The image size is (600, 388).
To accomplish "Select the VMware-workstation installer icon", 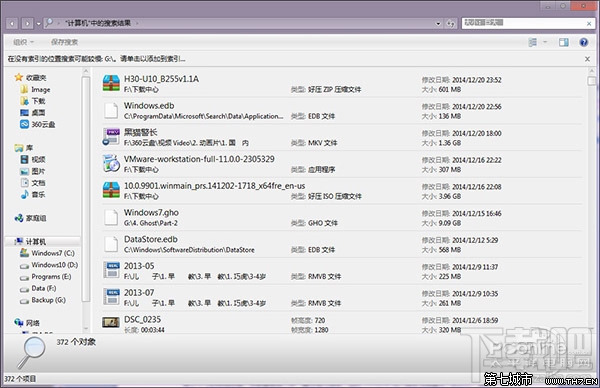I will click(x=111, y=163).
